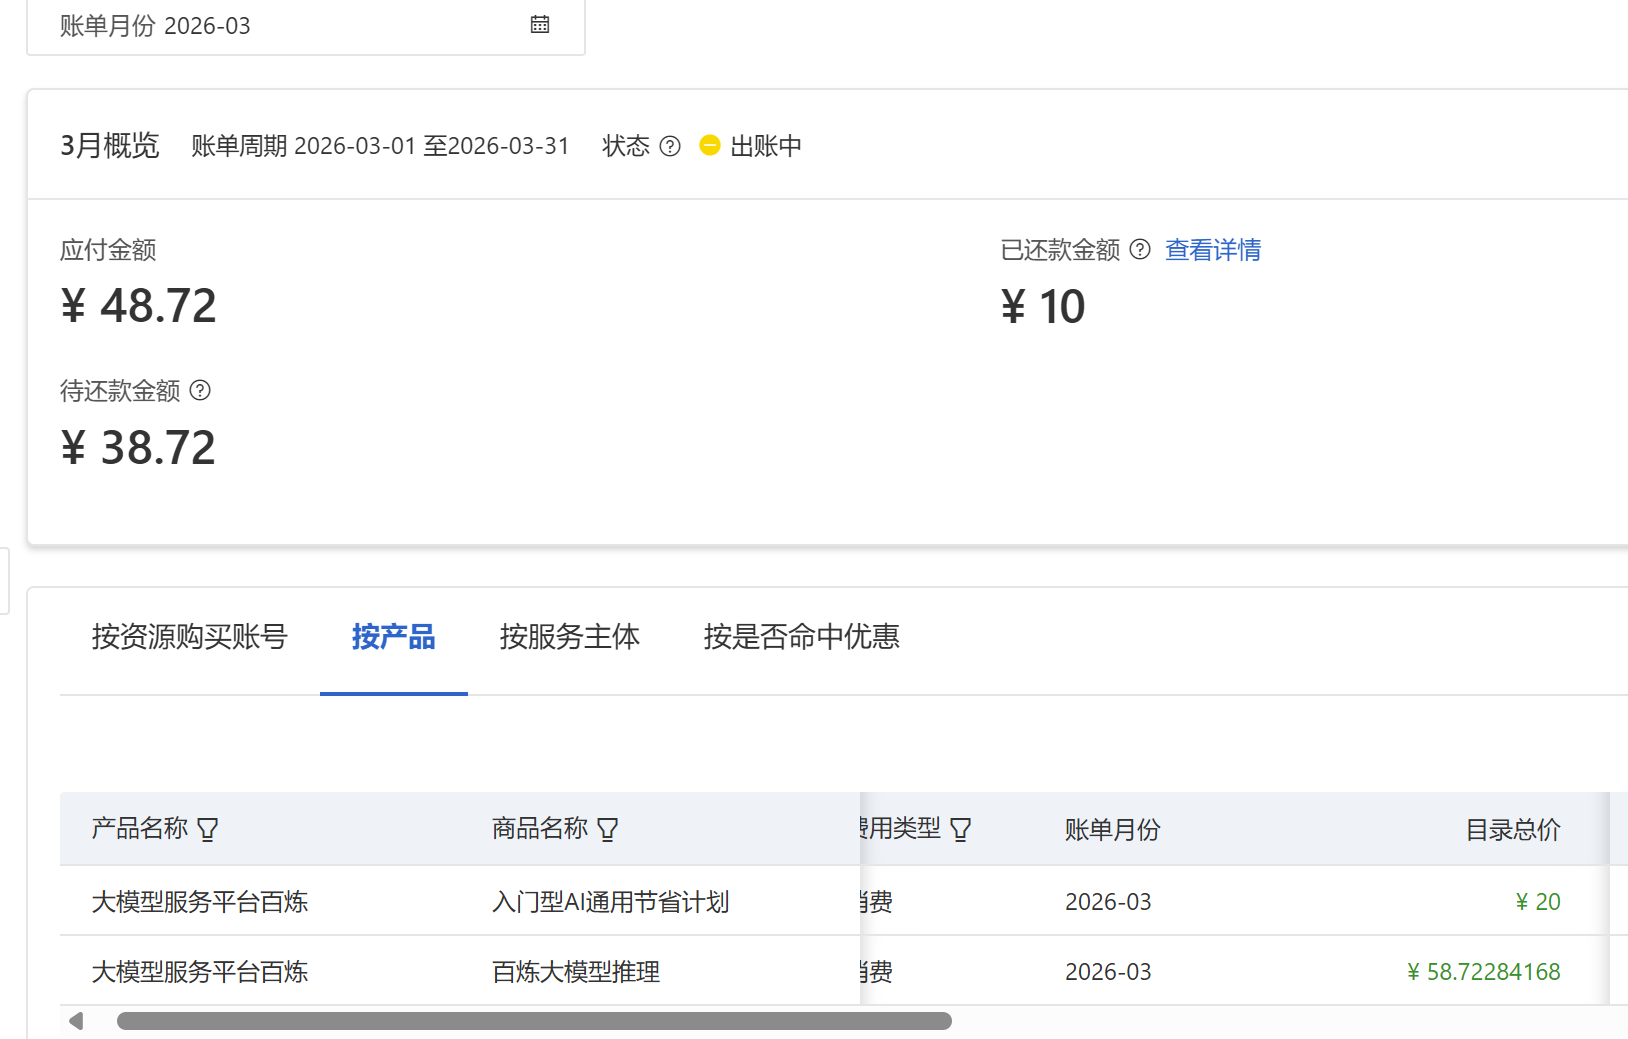This screenshot has height=1039, width=1628.
Task: Click the 百炼大模型推理 row
Action: (x=576, y=972)
